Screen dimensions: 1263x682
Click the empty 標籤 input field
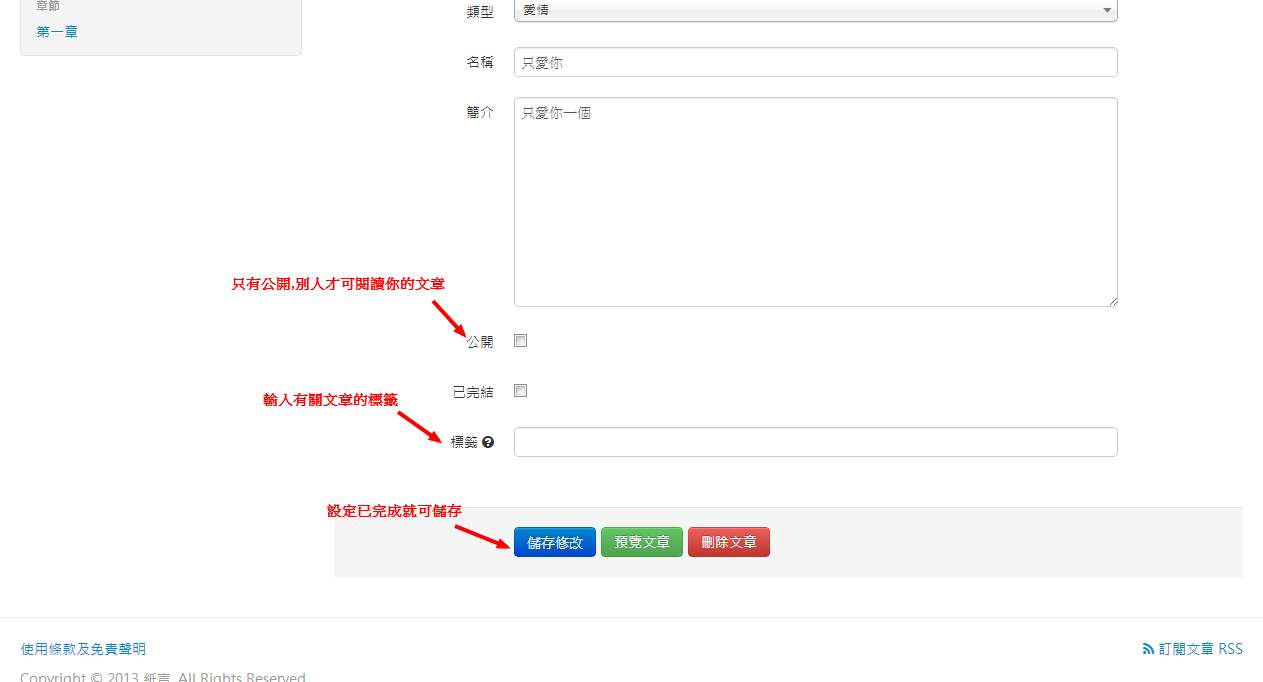(815, 442)
